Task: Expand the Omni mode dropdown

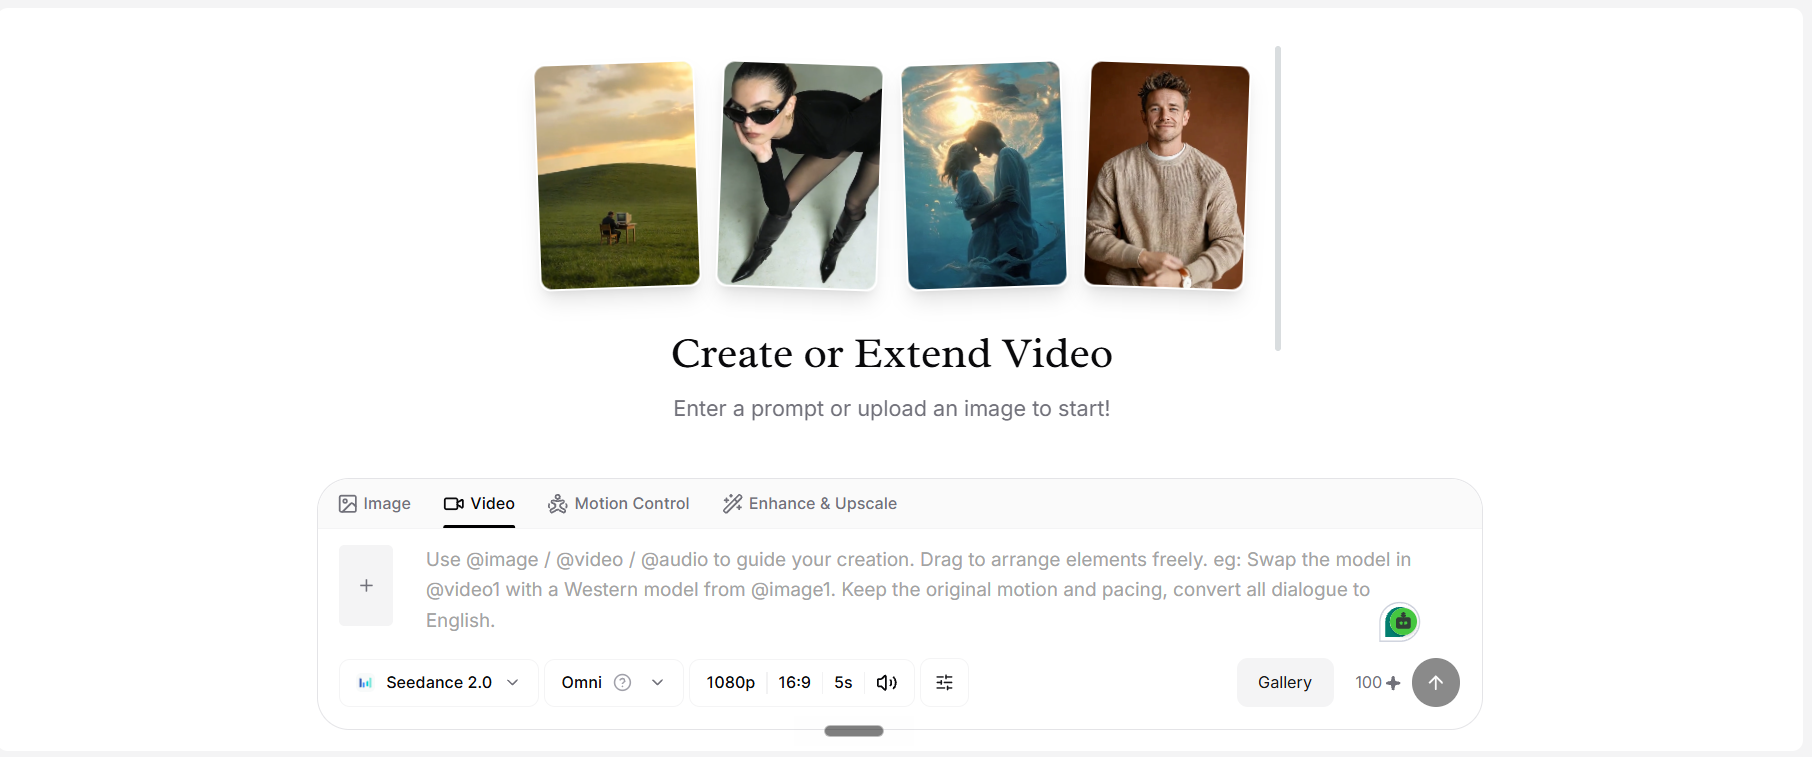Action: (614, 683)
